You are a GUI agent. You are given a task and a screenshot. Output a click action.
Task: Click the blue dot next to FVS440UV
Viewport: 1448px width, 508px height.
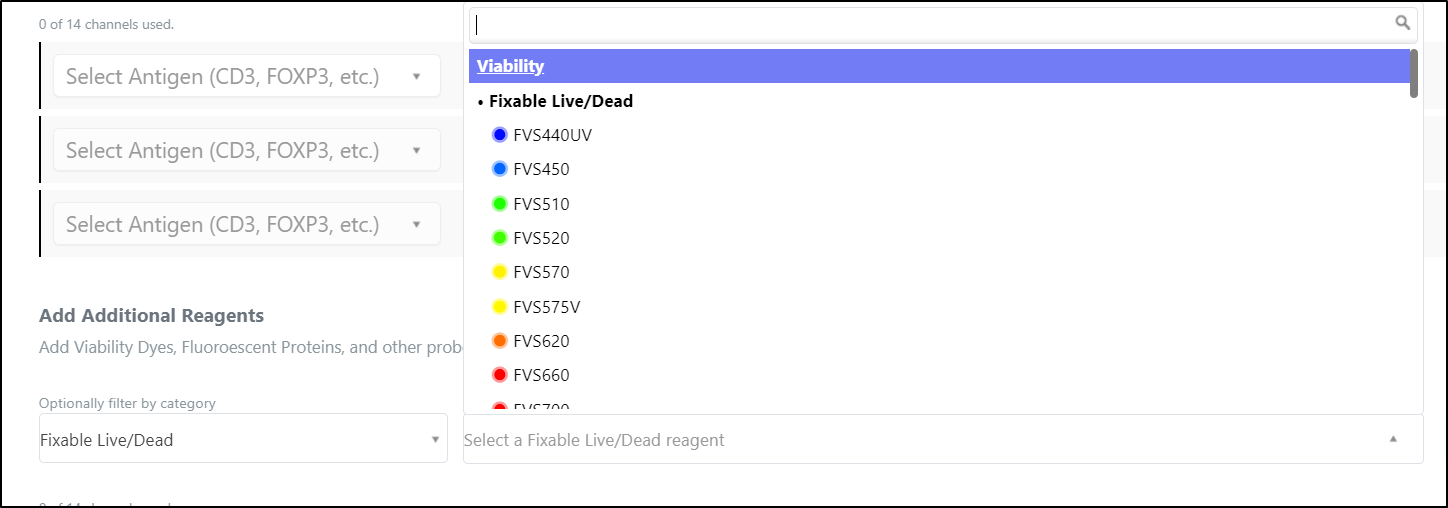point(500,135)
